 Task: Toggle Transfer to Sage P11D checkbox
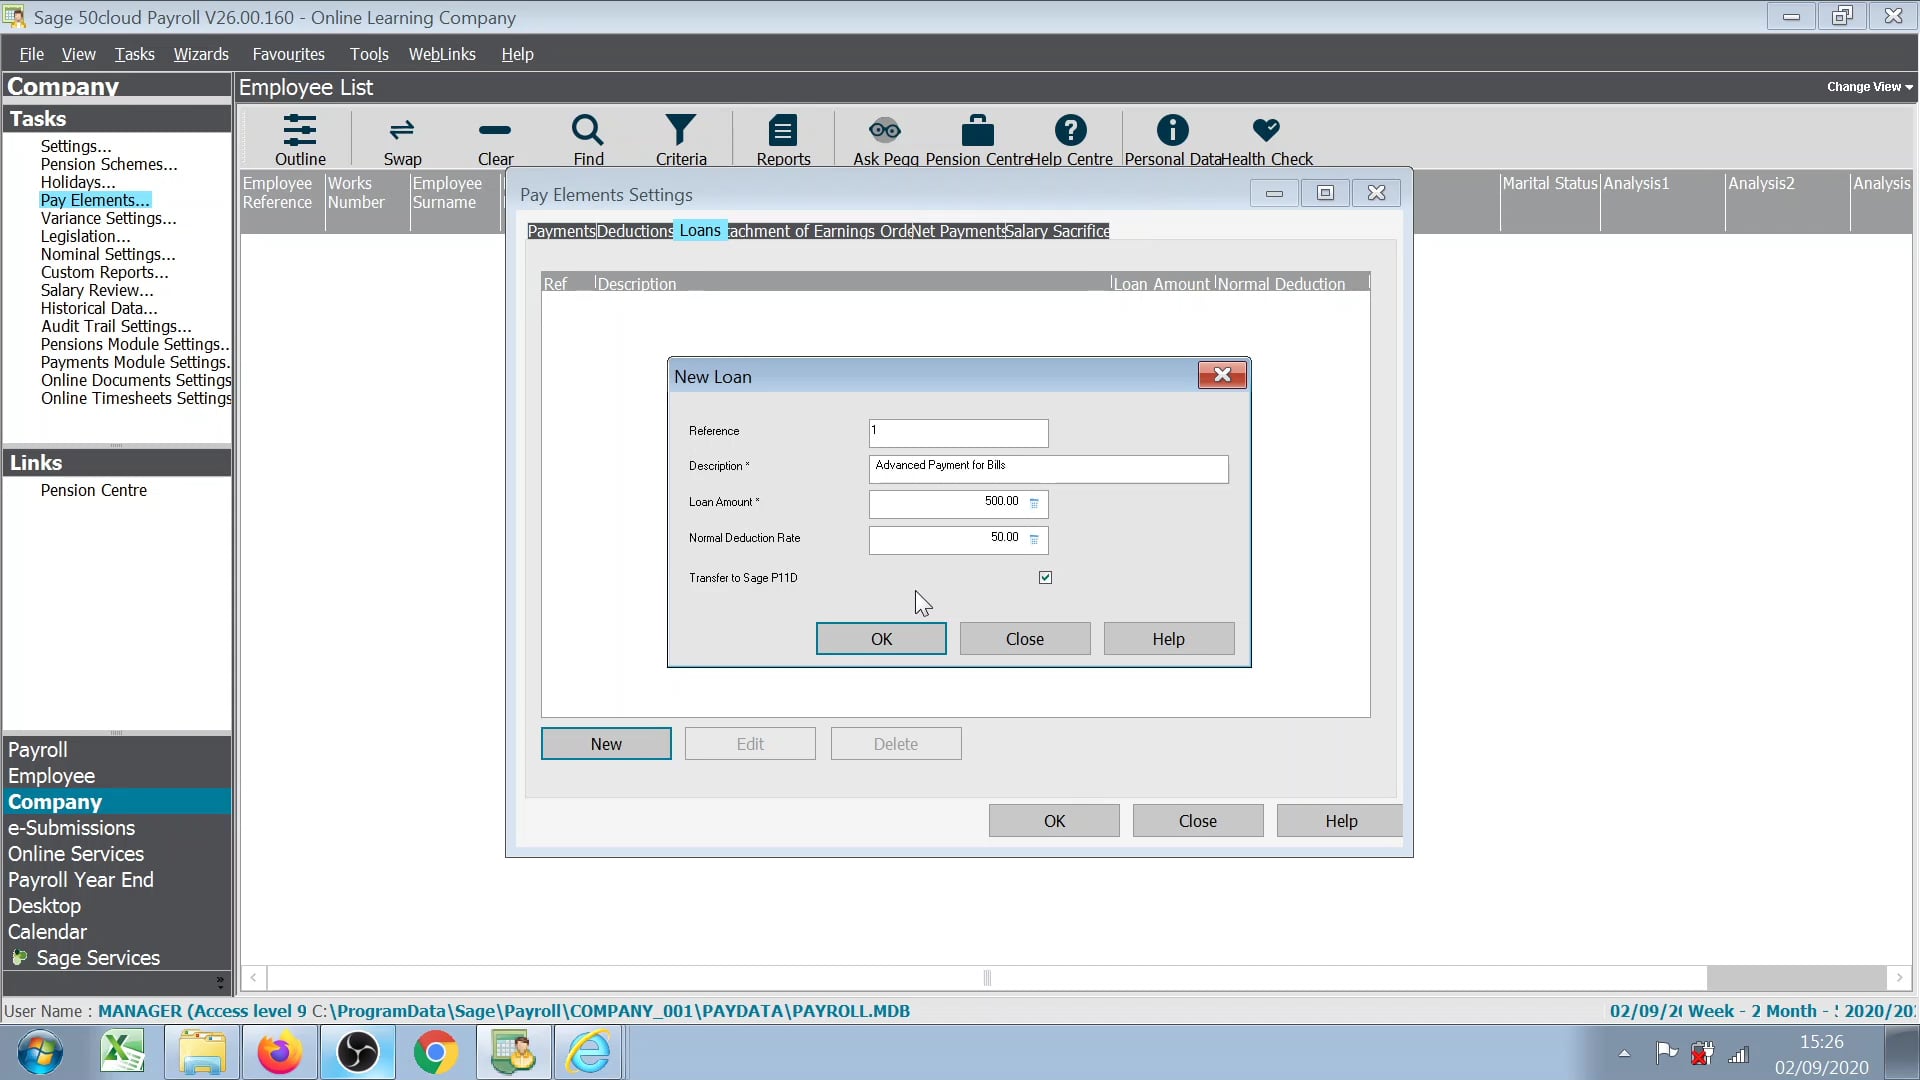click(x=1045, y=578)
